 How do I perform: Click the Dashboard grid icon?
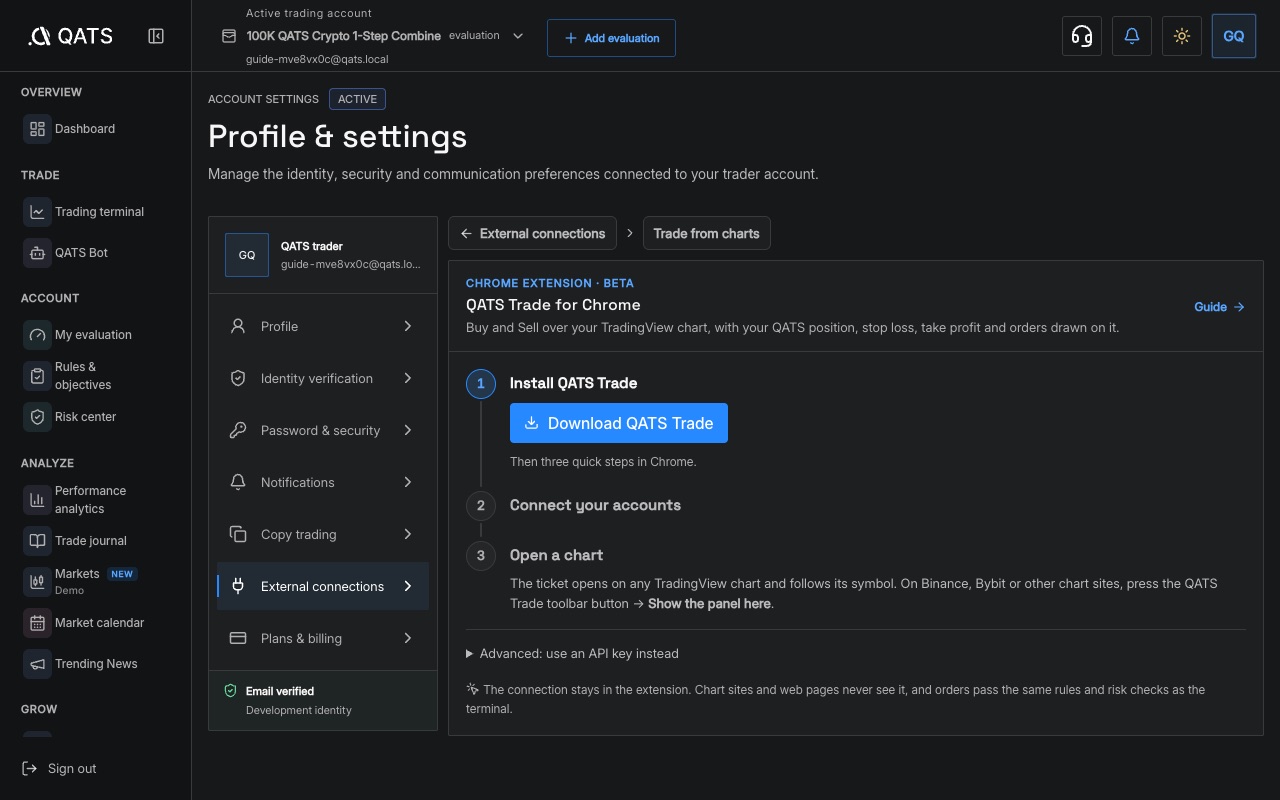coord(37,129)
